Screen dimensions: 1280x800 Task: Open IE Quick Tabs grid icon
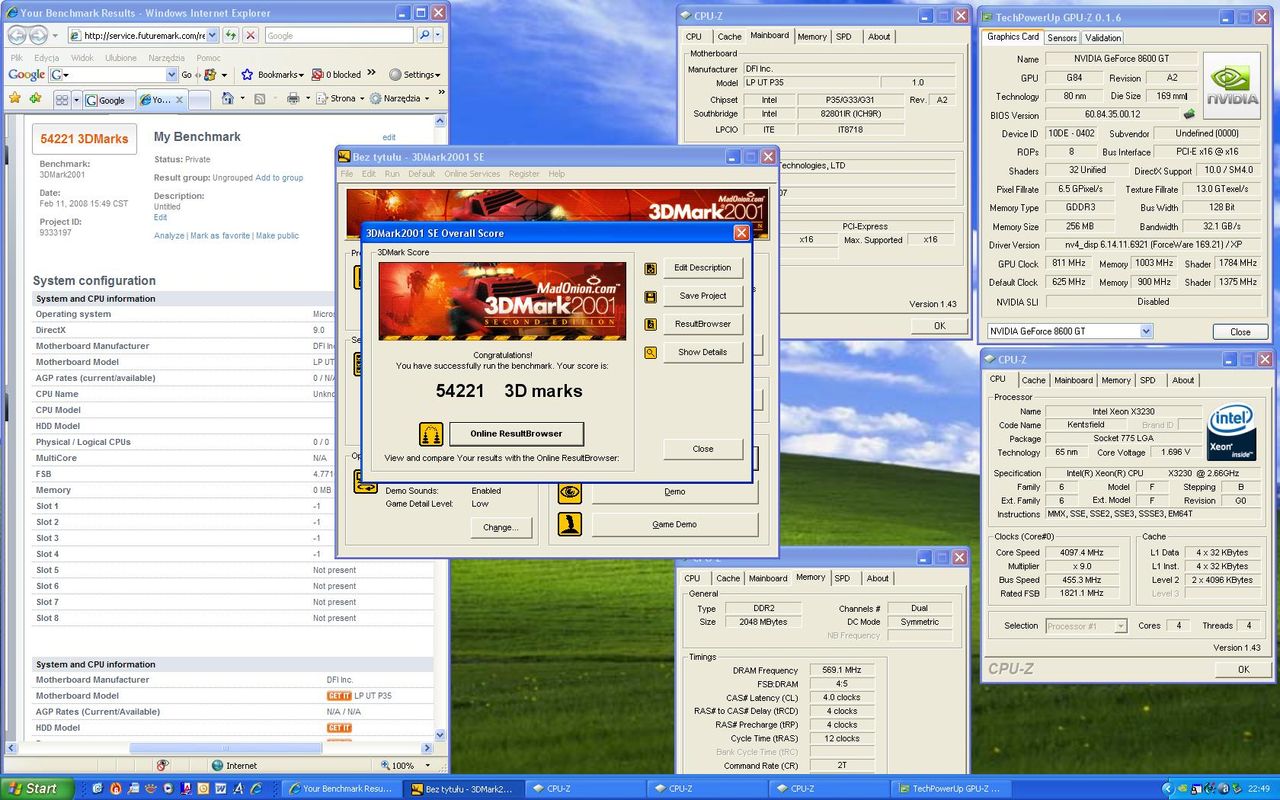(61, 99)
